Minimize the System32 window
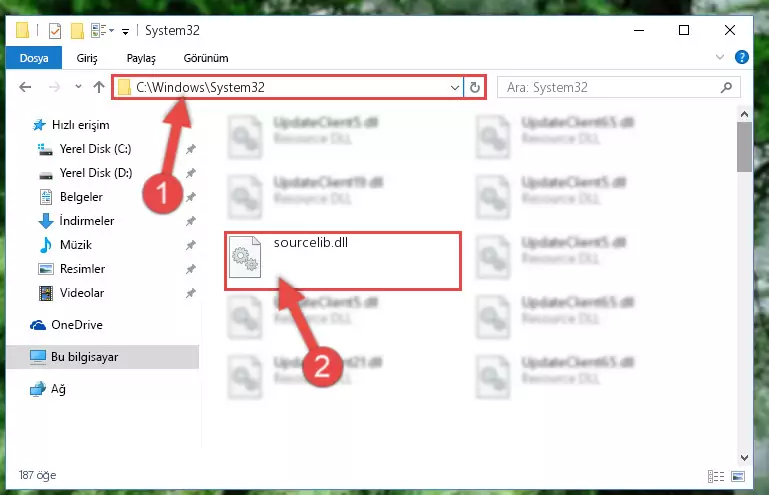Viewport: 769px width, 495px height. pyautogui.click(x=639, y=30)
